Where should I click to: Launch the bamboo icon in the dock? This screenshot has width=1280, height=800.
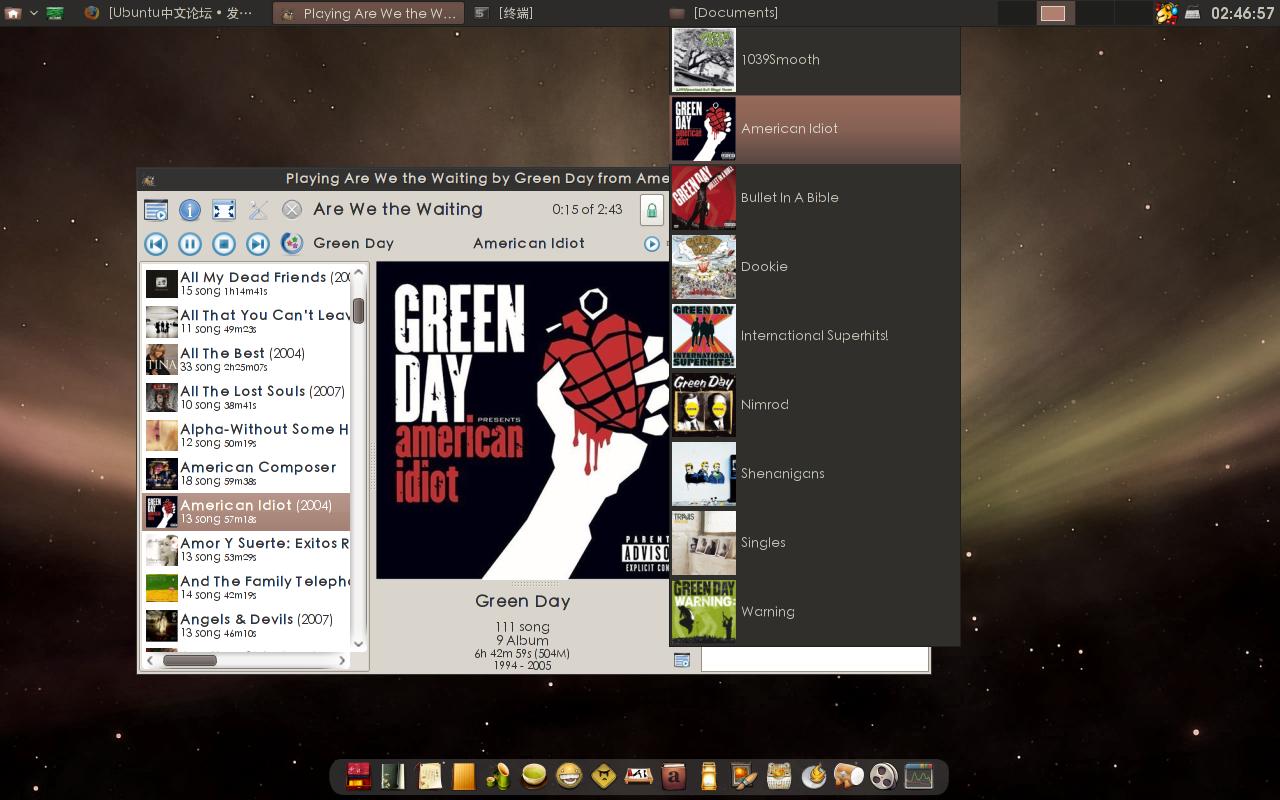[499, 776]
